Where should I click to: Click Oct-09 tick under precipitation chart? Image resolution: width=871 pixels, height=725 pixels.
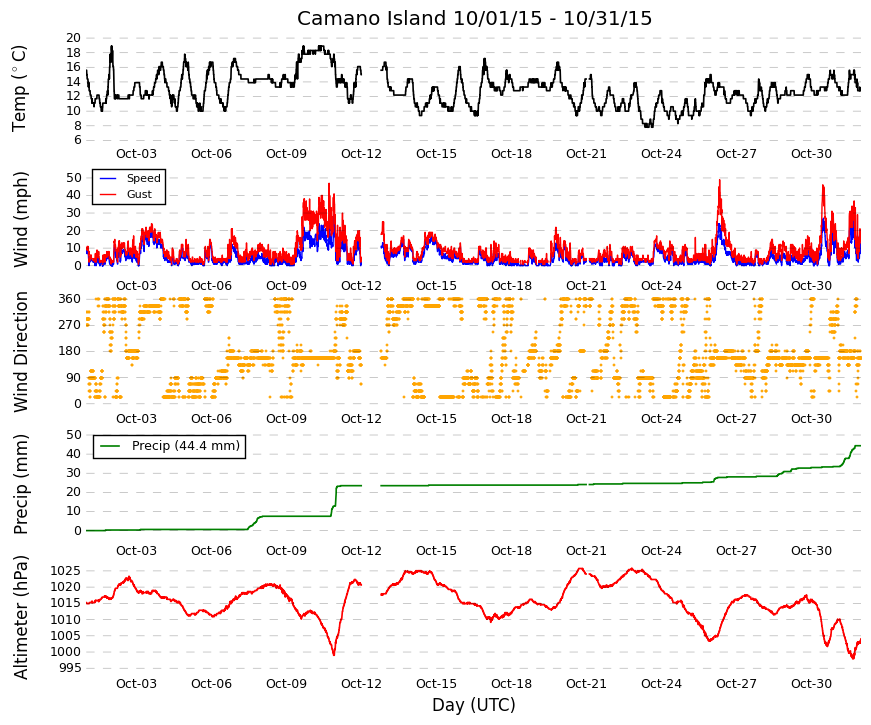click(286, 551)
